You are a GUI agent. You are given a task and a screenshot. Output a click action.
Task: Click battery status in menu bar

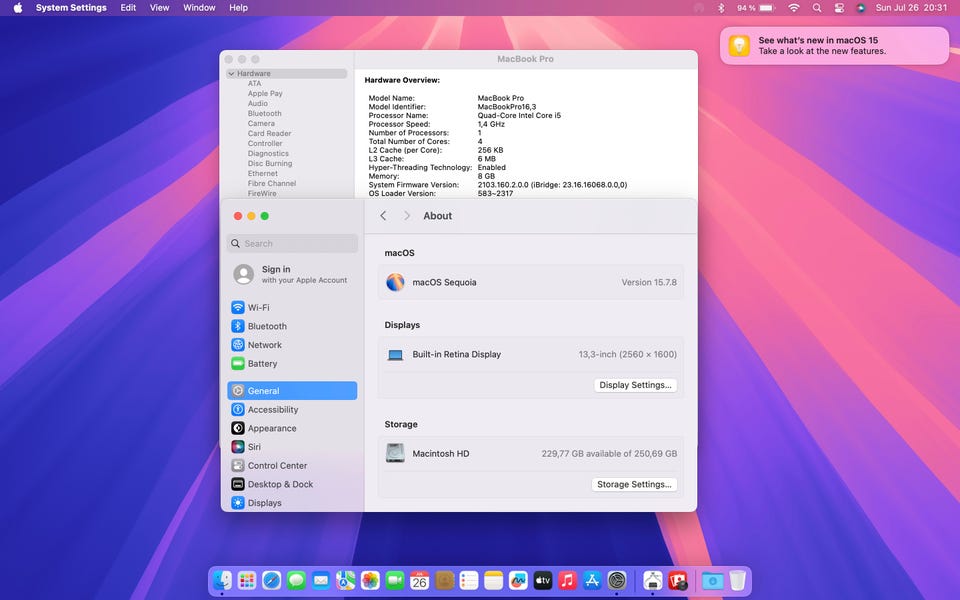(x=756, y=8)
